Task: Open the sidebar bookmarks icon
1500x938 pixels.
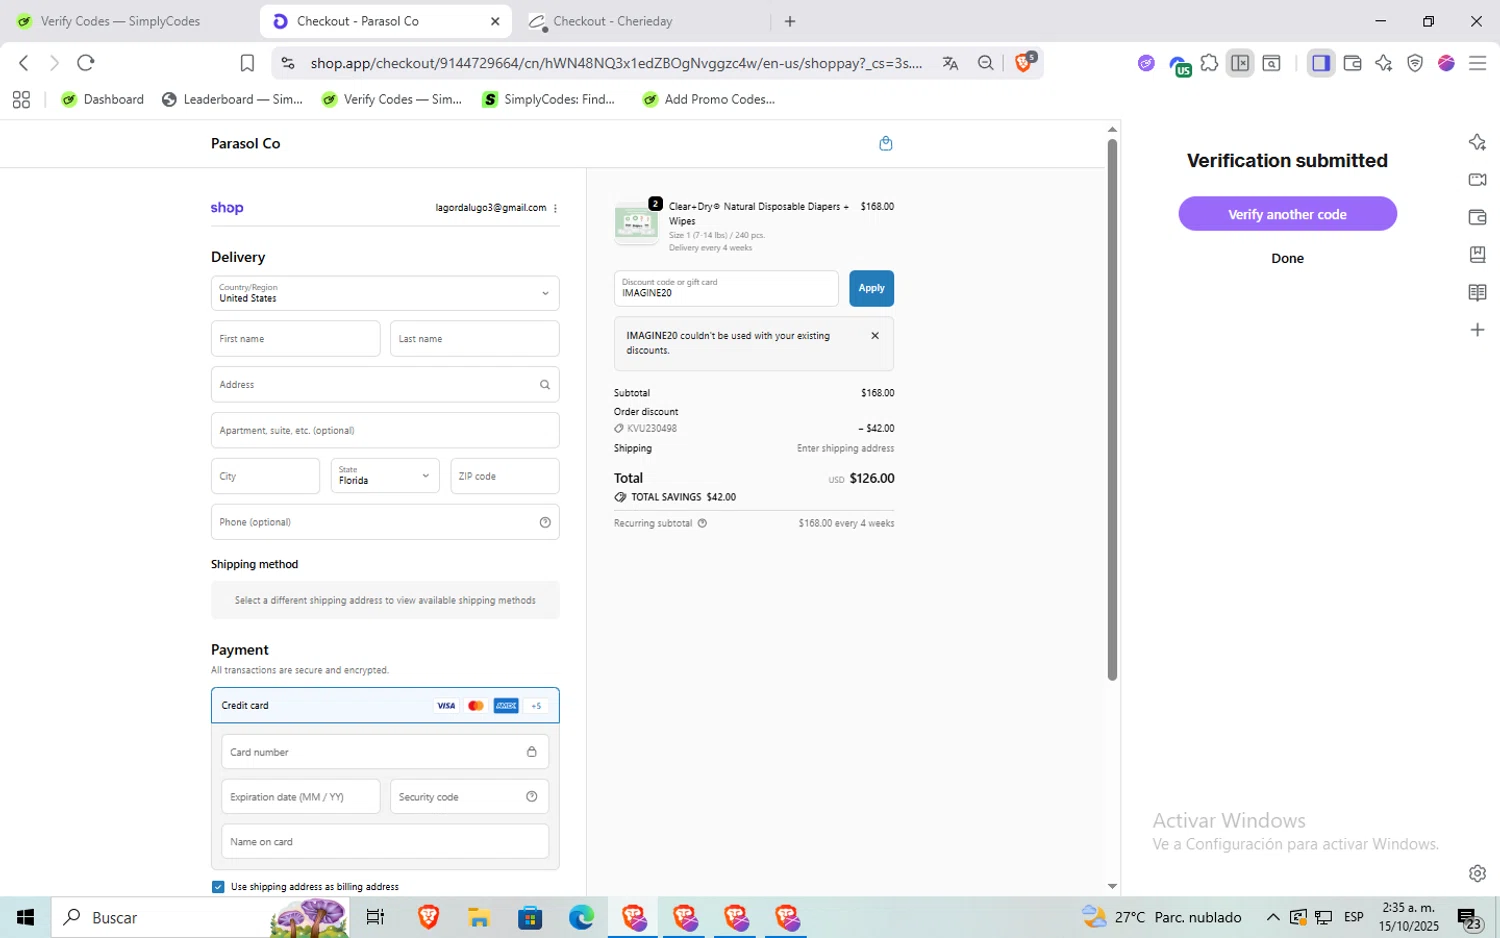Action: (1477, 254)
